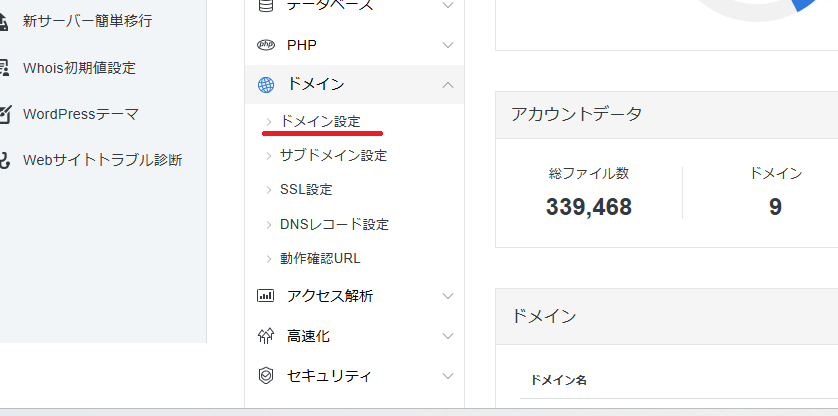
Task: Open サブドメイン設定 from the submenu
Action: [333, 155]
